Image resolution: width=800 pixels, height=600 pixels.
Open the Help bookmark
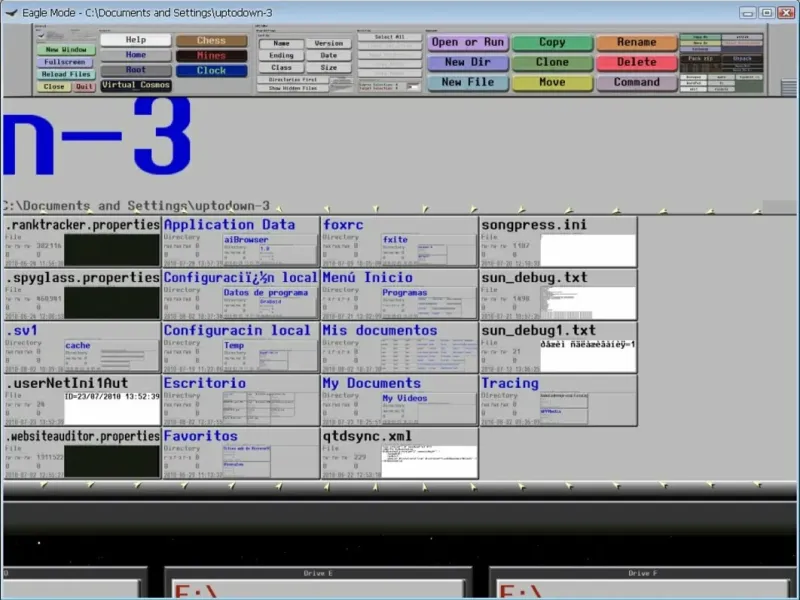coord(136,40)
